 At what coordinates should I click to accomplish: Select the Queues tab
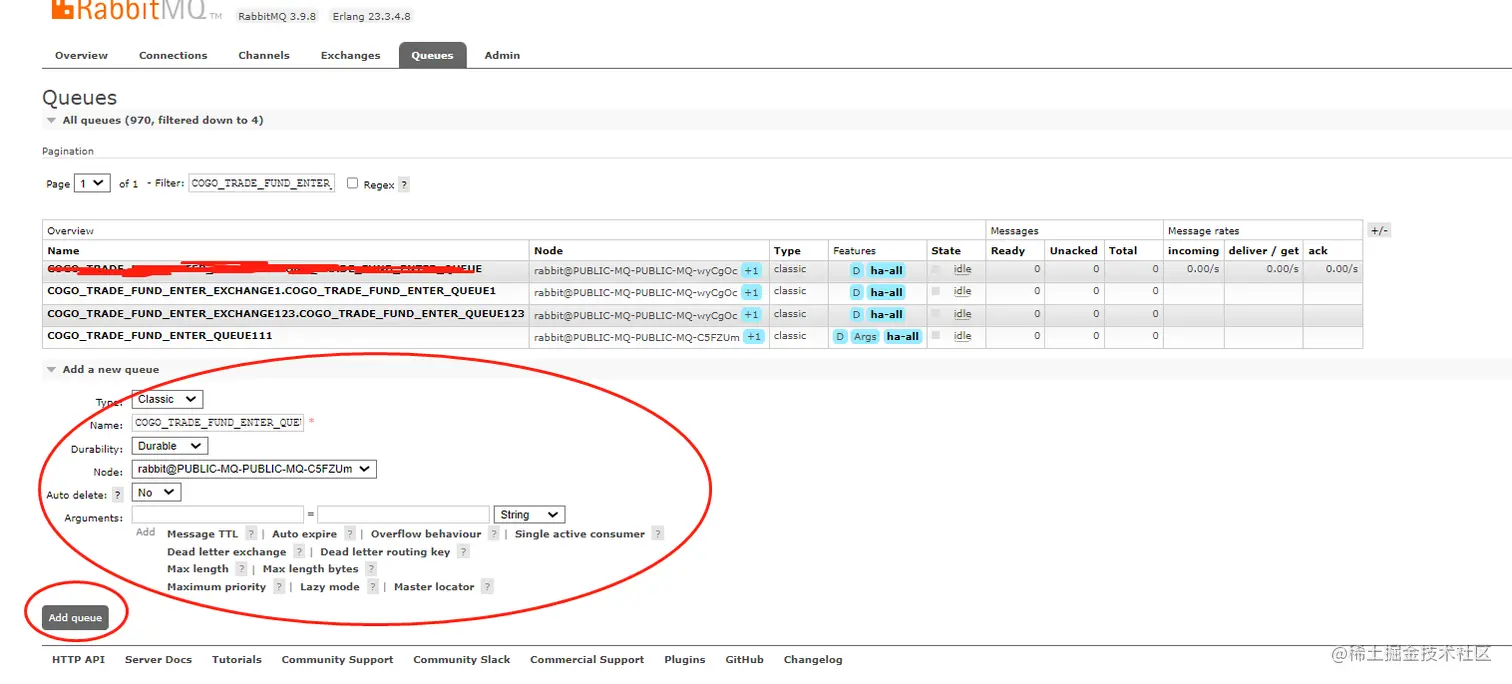coord(432,56)
